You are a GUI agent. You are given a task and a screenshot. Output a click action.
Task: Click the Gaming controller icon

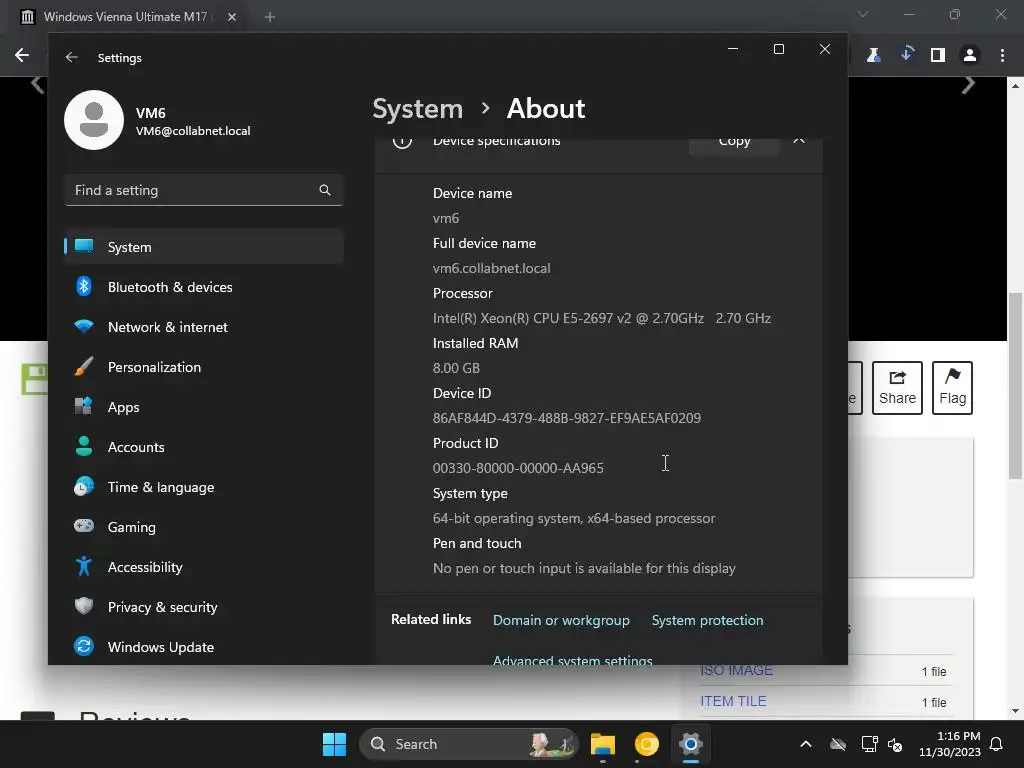tap(84, 526)
